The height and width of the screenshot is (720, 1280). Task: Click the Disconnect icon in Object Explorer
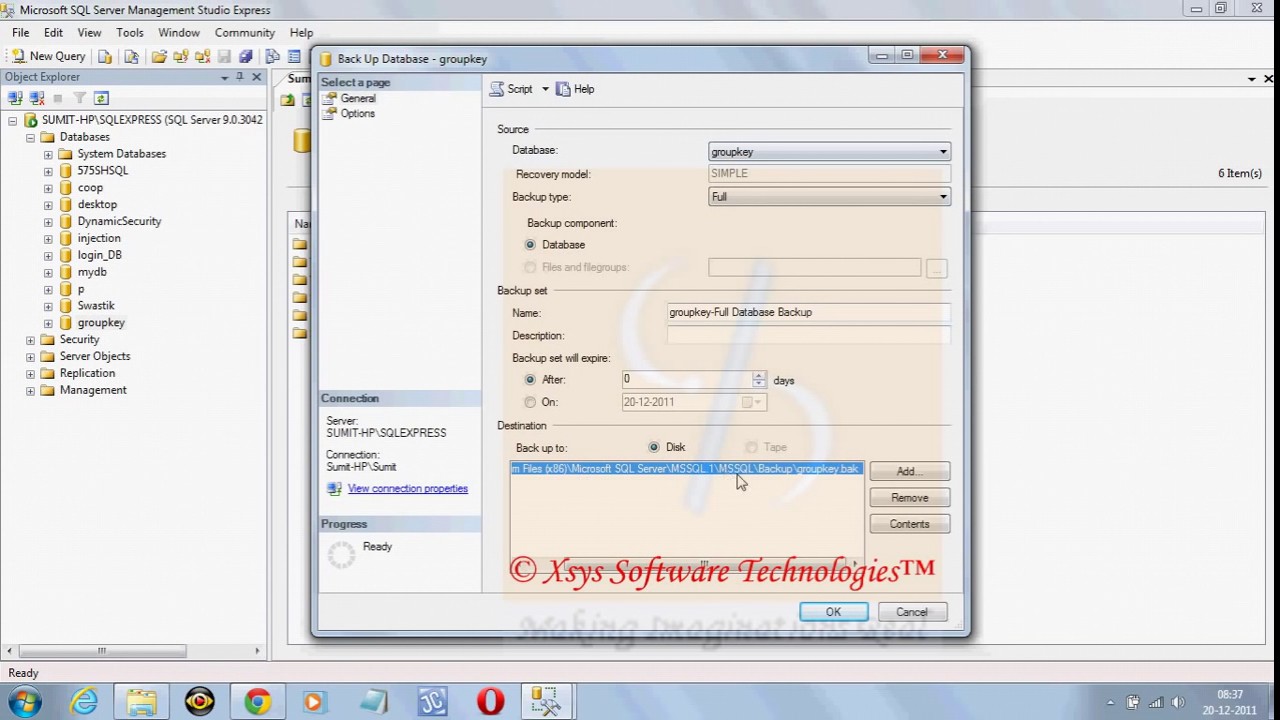coord(37,98)
